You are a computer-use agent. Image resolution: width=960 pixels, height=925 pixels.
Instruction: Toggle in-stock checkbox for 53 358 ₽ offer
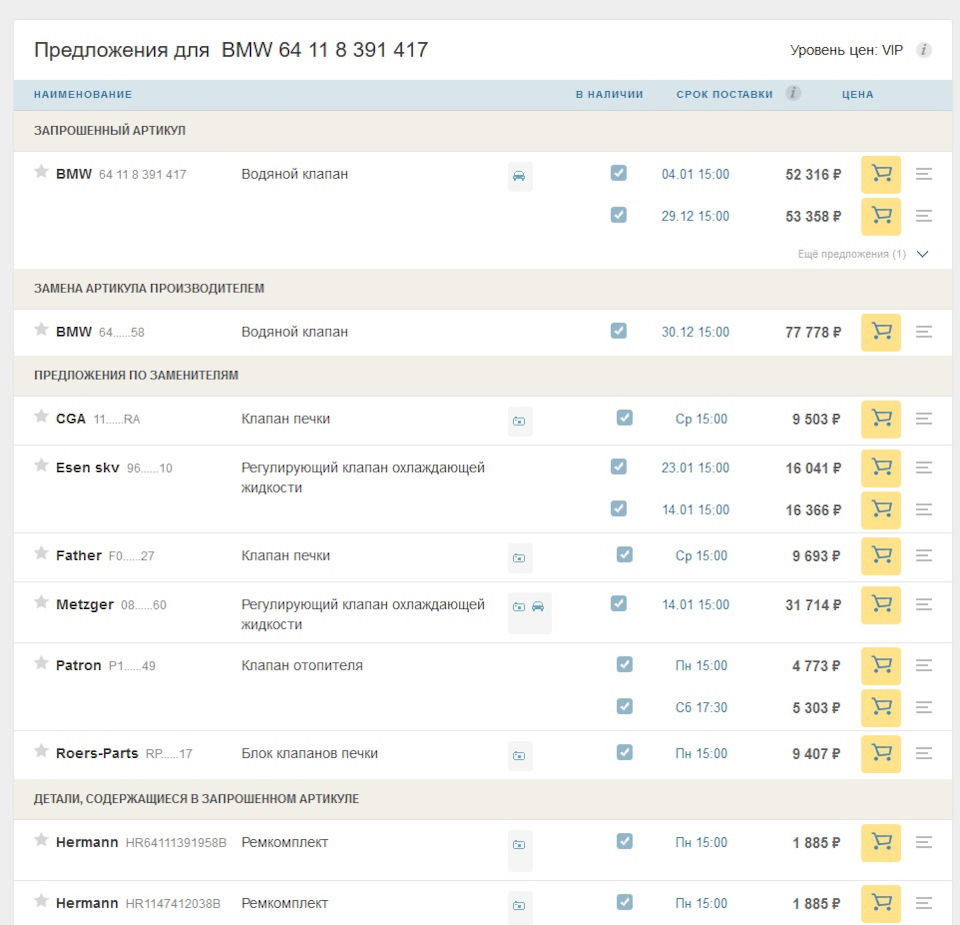point(618,215)
